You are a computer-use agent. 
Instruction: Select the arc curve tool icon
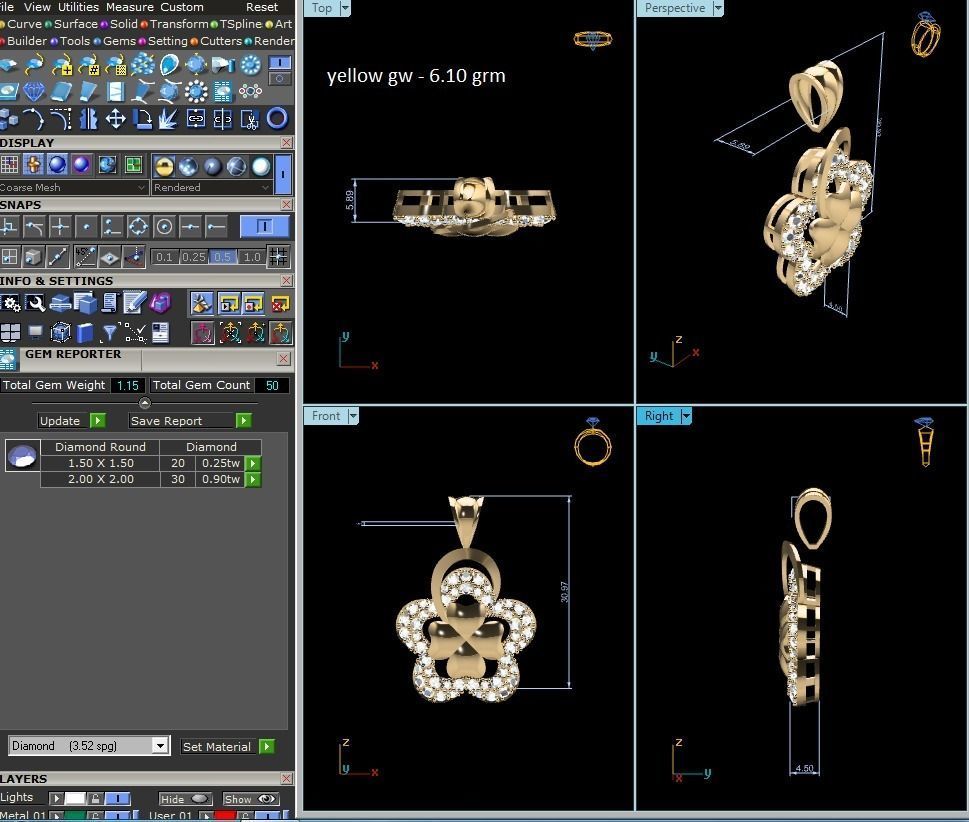34,118
